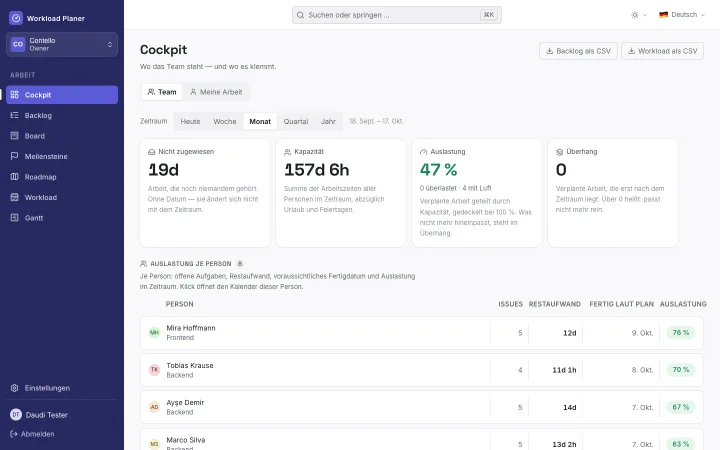Select the Quartal time range
The image size is (720, 450).
point(296,121)
